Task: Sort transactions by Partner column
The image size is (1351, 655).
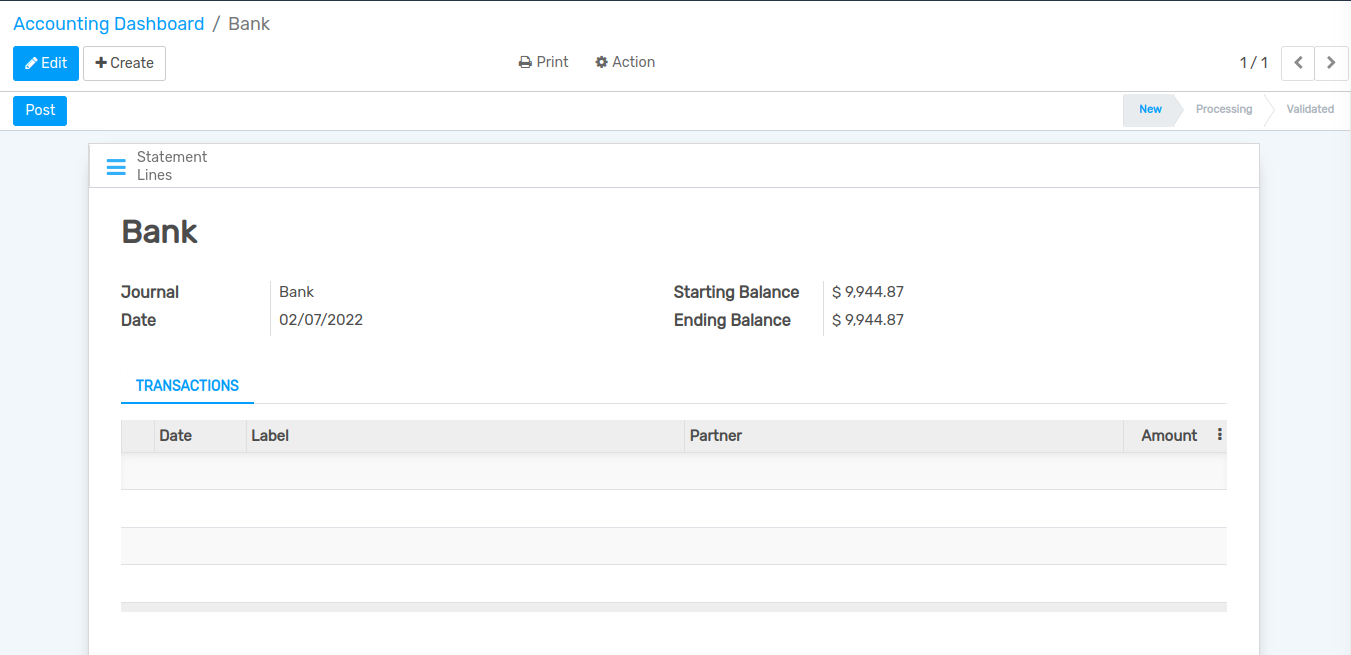Action: point(716,436)
